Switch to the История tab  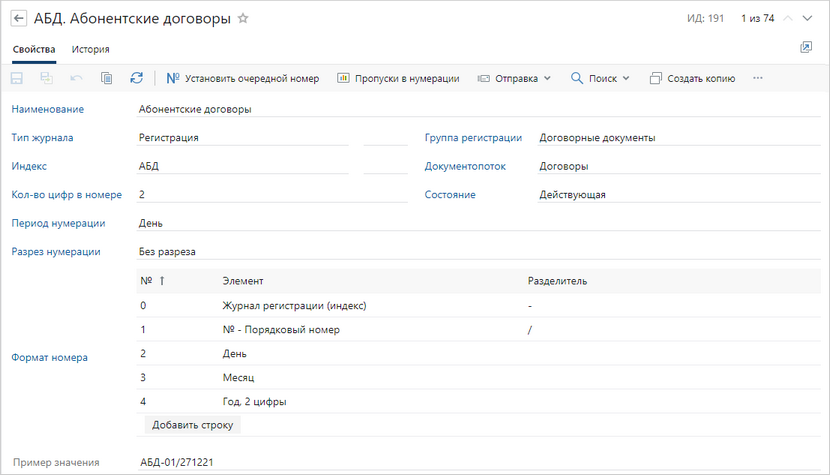coord(90,49)
